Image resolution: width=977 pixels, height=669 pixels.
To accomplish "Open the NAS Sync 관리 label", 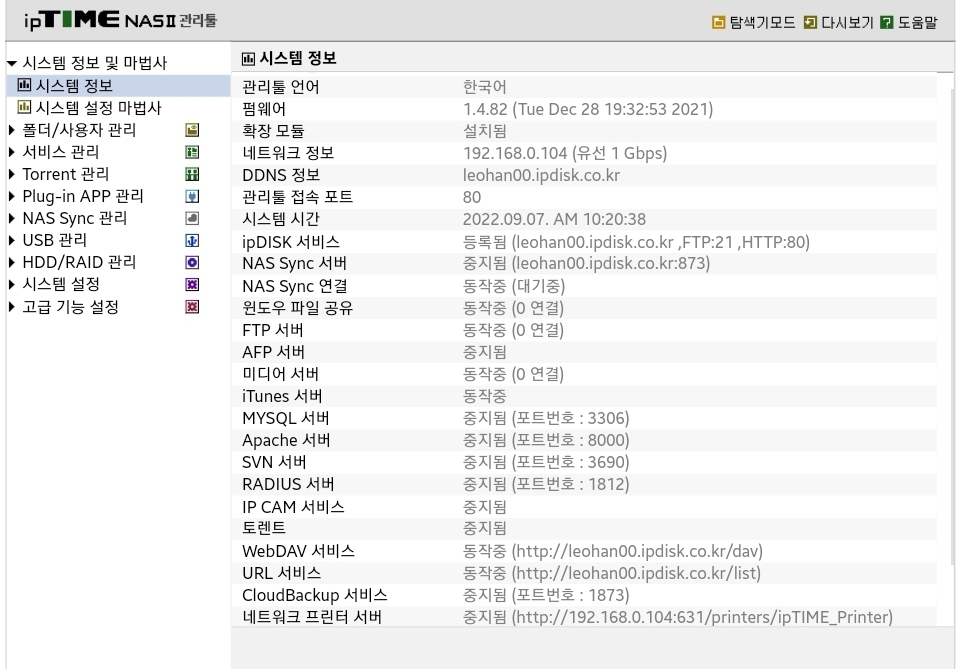I will click(x=75, y=219).
